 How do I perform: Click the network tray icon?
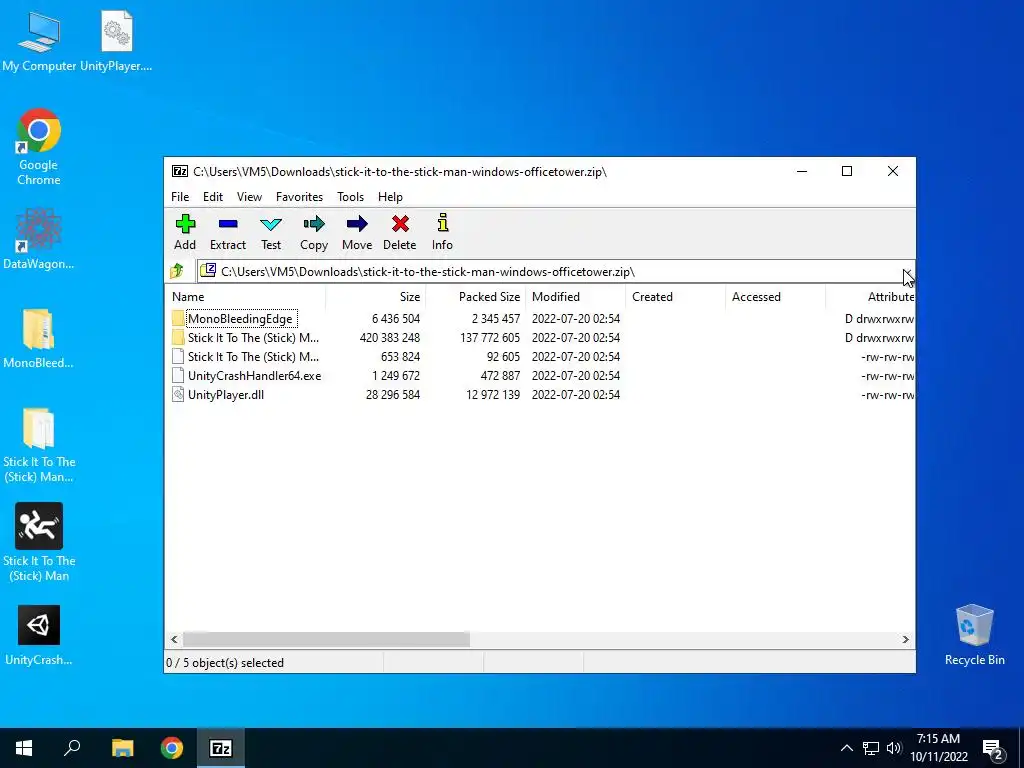(x=871, y=748)
